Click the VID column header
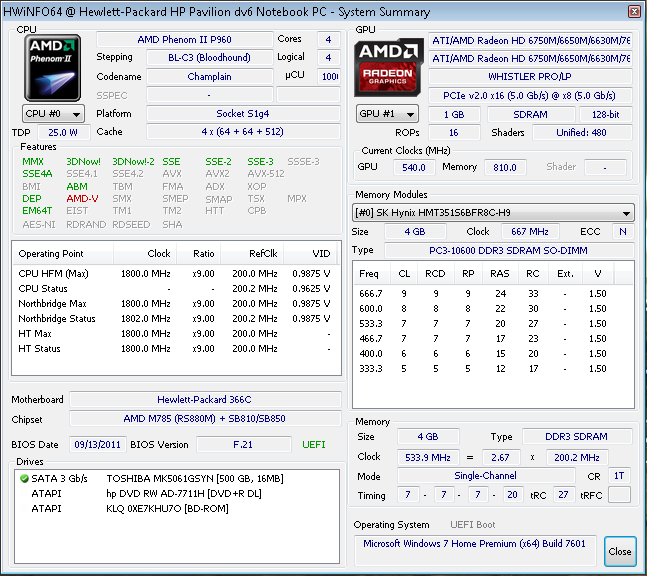Viewport: 647px width, 576px height. 310,253
